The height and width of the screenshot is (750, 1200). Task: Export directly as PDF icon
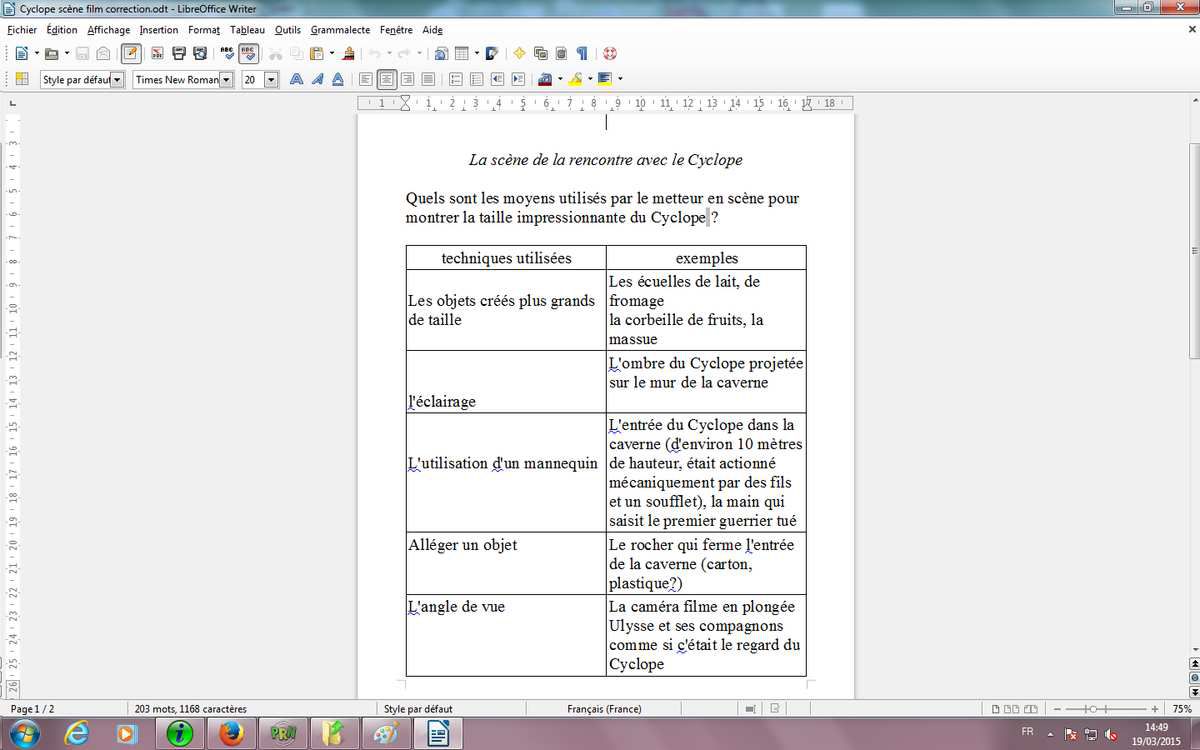[155, 53]
